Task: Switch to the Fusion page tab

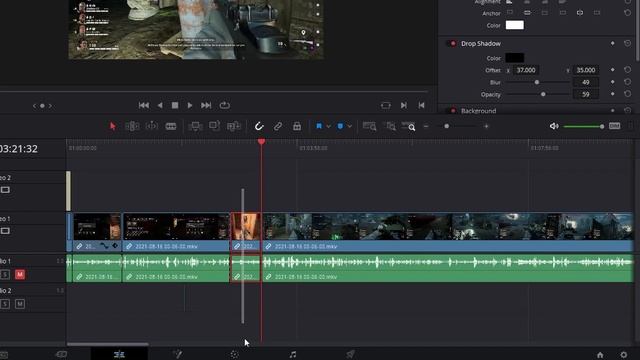Action: (x=177, y=354)
